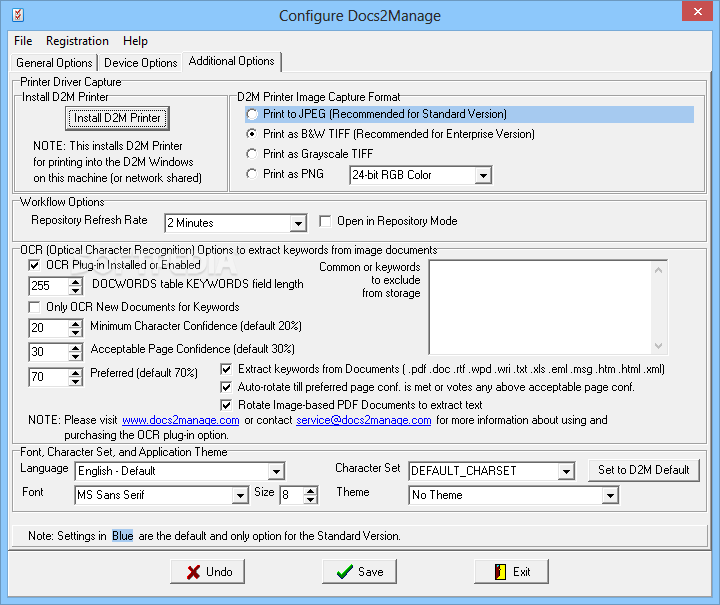Open the Language dropdown
Screen dimensions: 720x605
point(276,471)
